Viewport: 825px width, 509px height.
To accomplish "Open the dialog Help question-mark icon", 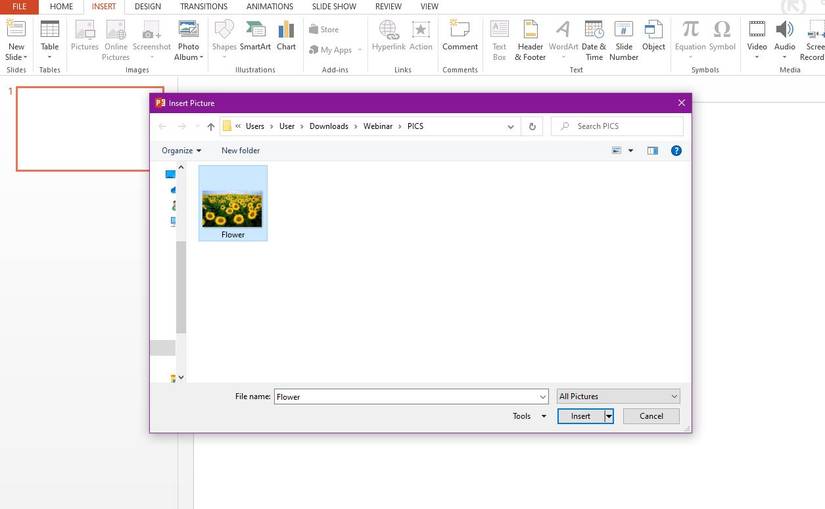I will (676, 151).
